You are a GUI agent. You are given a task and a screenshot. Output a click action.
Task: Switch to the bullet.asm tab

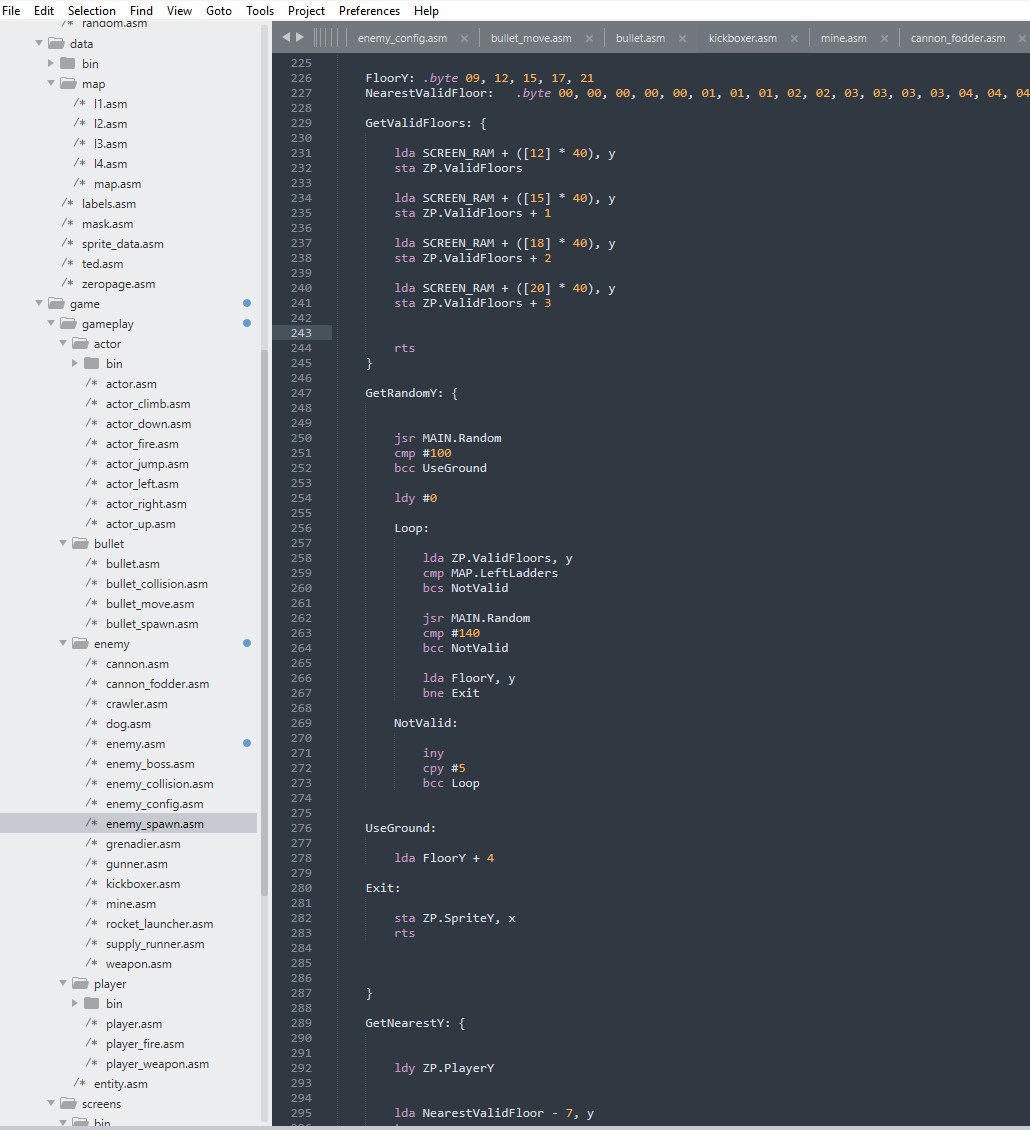point(640,38)
